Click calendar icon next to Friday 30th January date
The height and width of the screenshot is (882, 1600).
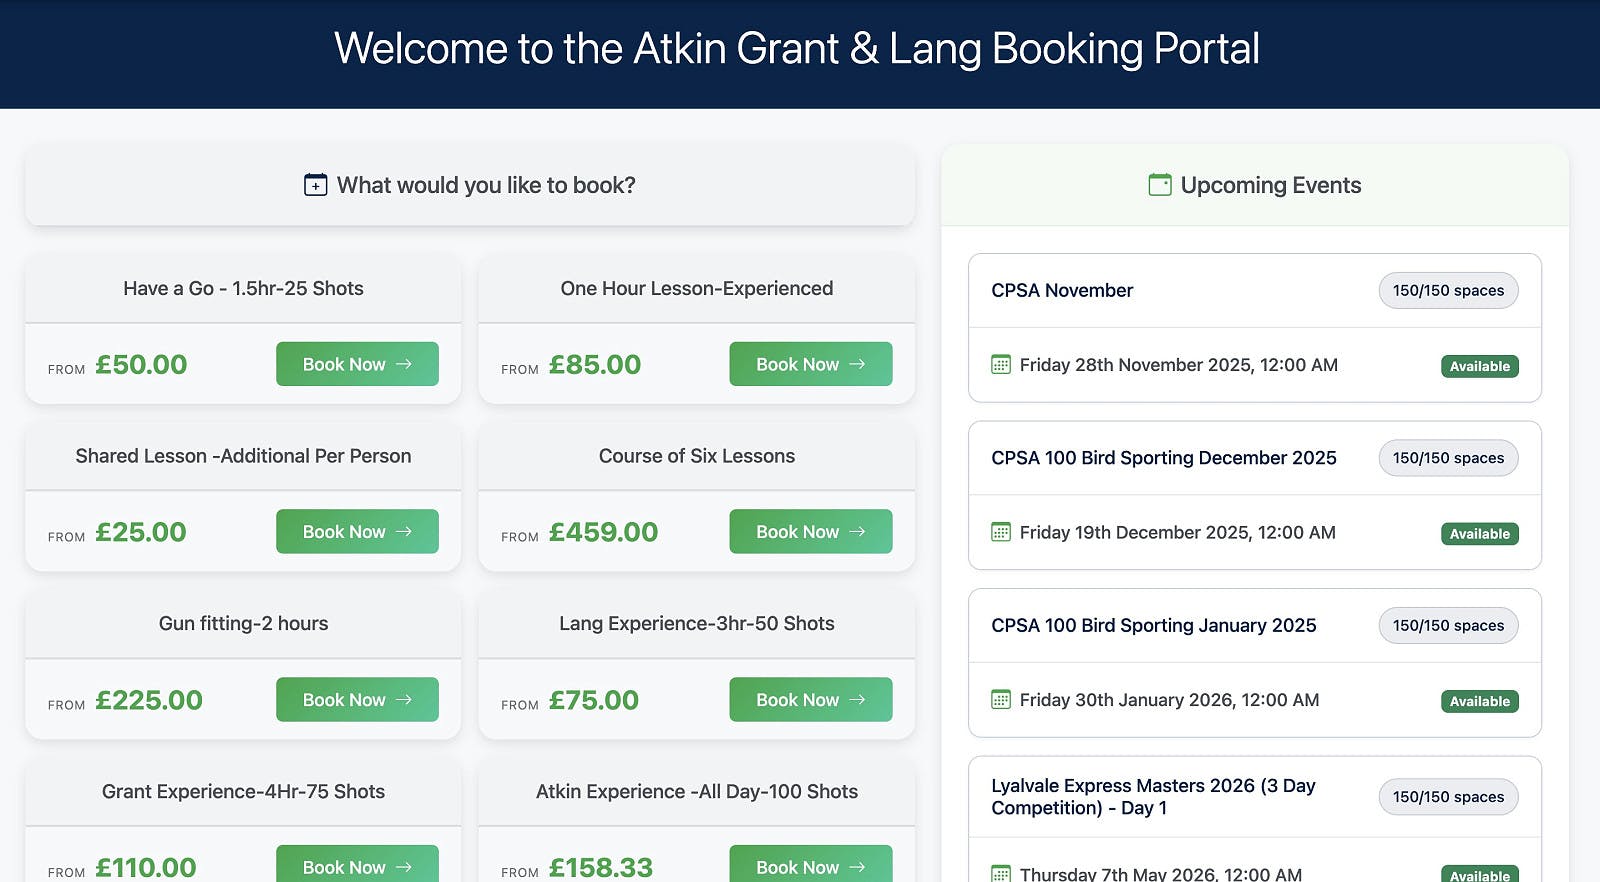(1001, 700)
